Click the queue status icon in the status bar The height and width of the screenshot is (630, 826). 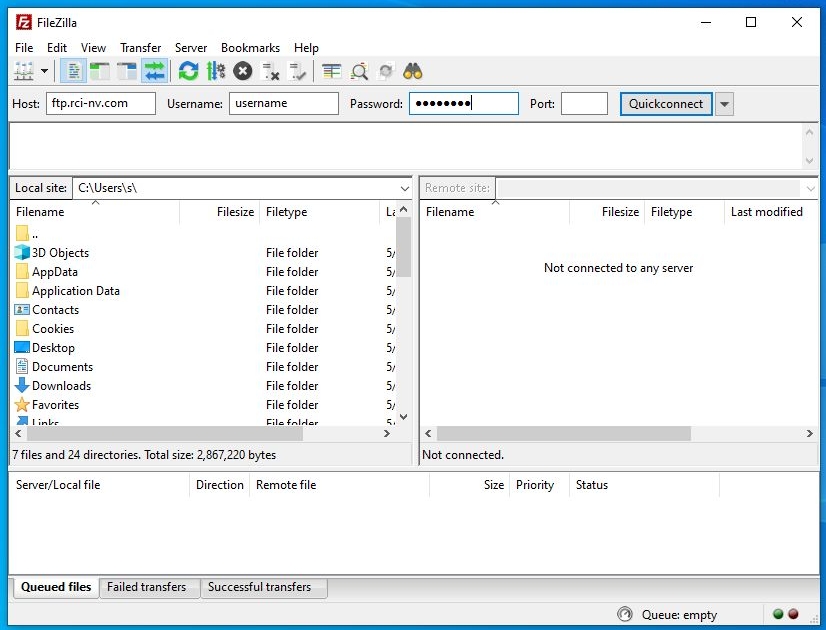(x=625, y=614)
